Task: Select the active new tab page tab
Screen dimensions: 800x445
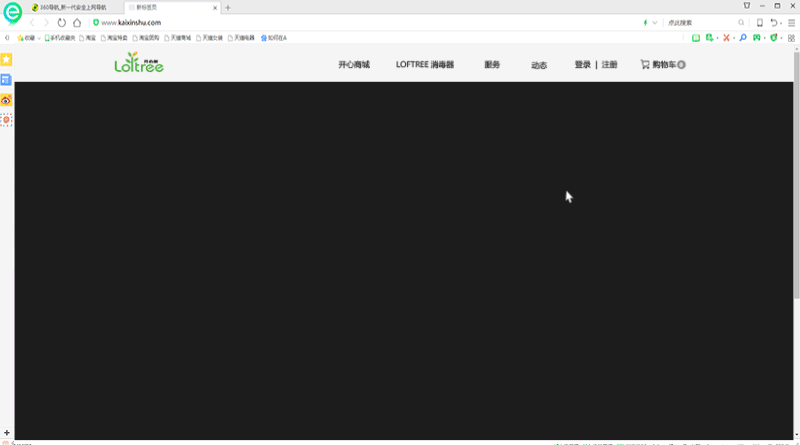Action: pyautogui.click(x=171, y=8)
